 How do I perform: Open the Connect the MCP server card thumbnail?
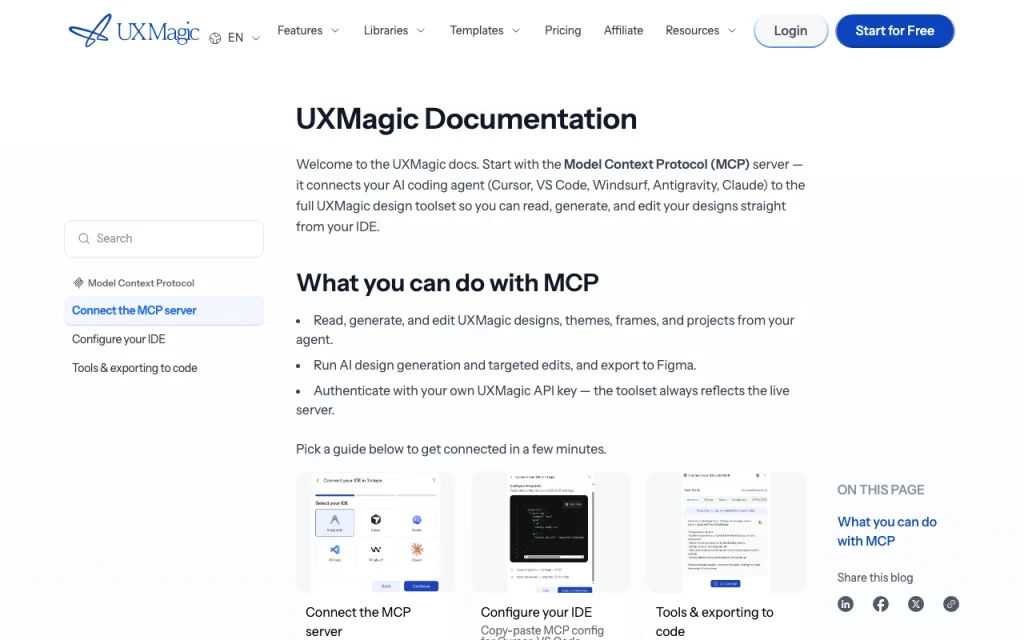pyautogui.click(x=375, y=532)
